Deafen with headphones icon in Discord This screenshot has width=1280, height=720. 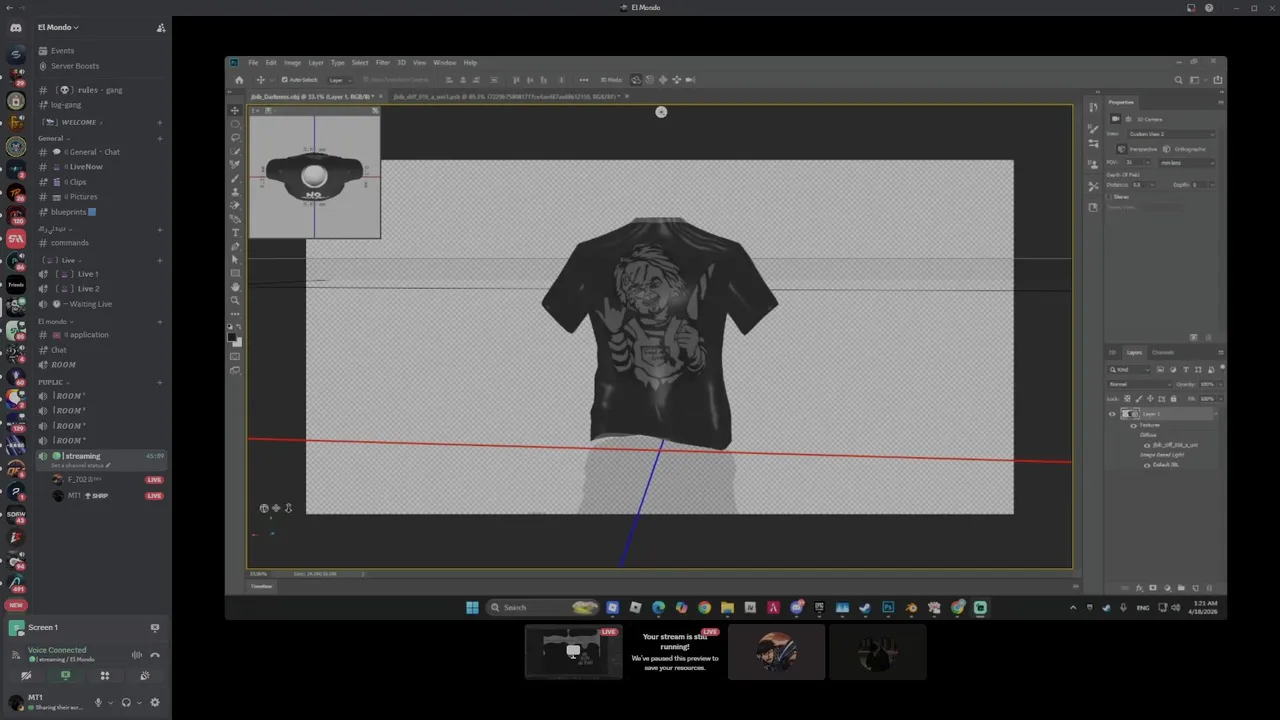coord(126,702)
